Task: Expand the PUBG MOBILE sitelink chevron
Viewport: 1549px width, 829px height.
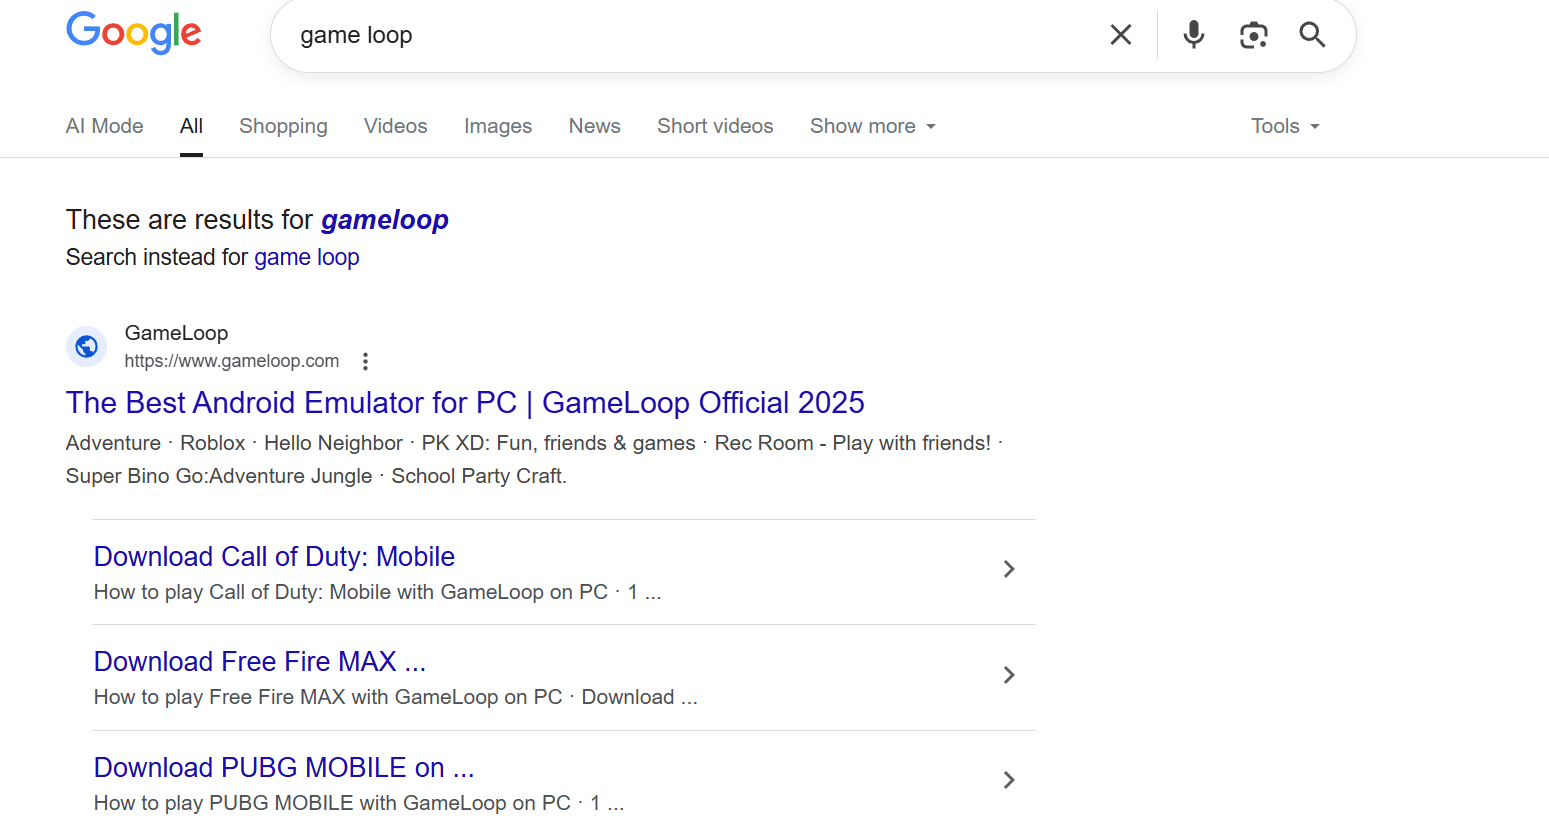Action: click(1009, 780)
